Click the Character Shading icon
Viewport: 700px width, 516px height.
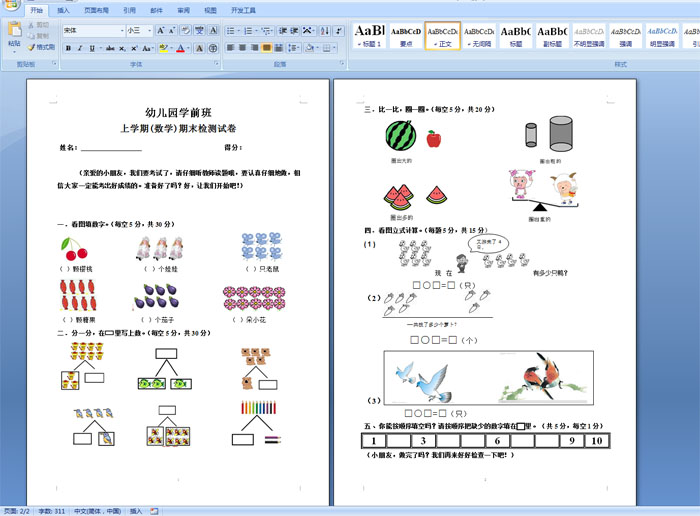(x=200, y=48)
